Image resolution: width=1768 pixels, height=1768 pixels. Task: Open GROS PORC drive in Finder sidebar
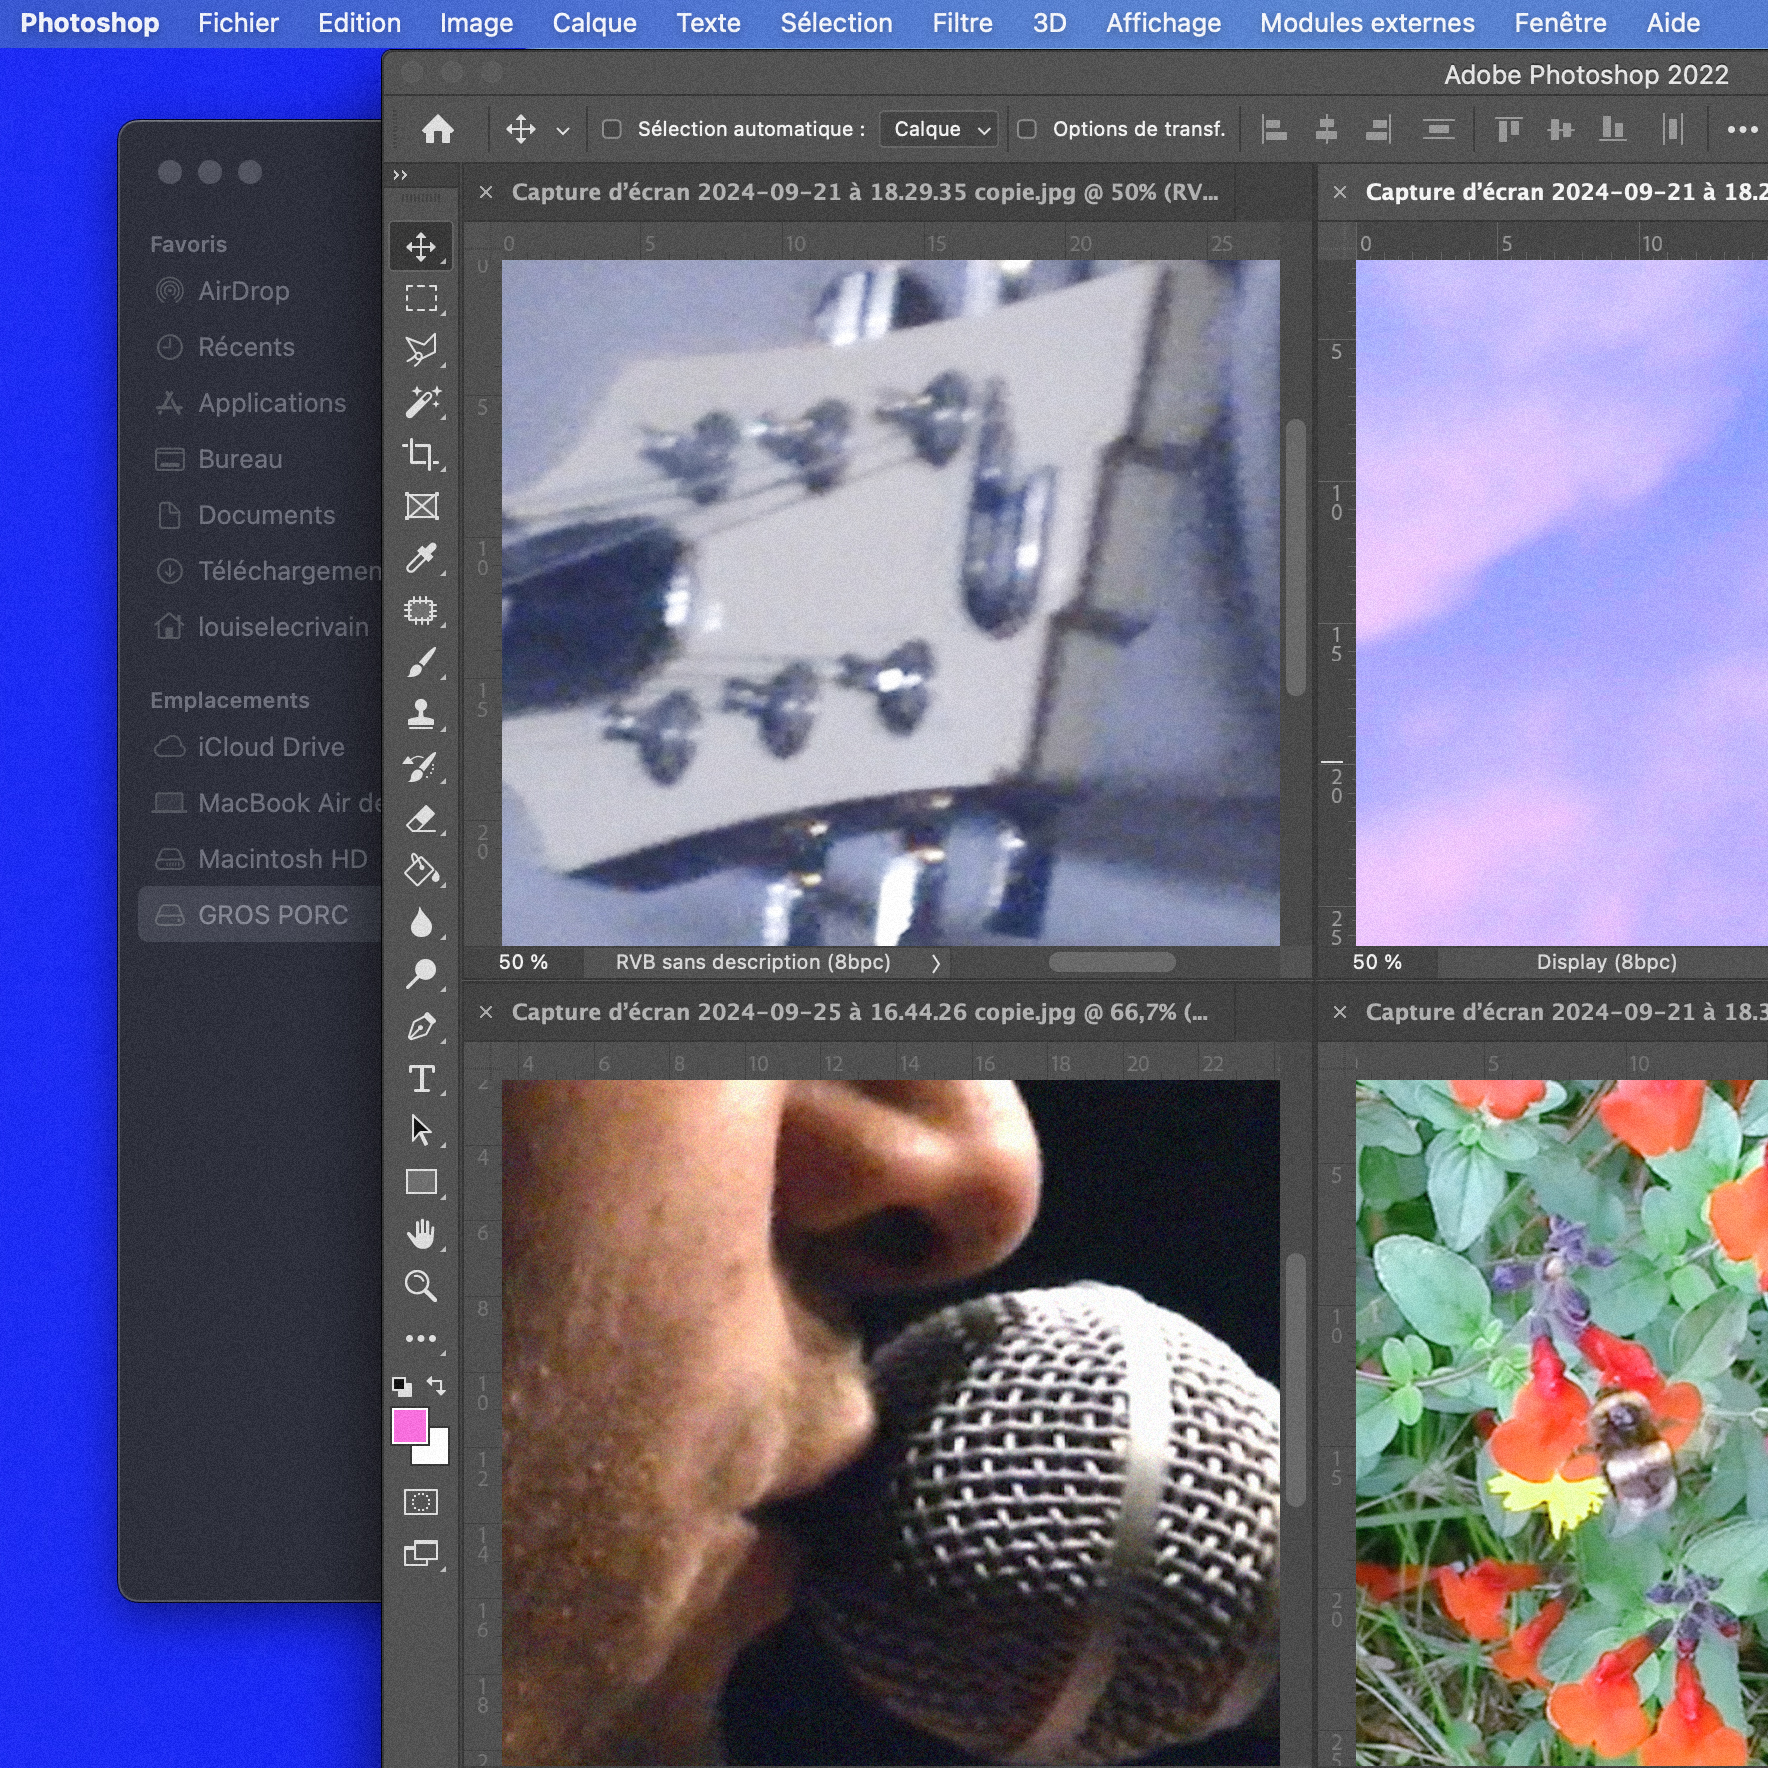click(272, 915)
